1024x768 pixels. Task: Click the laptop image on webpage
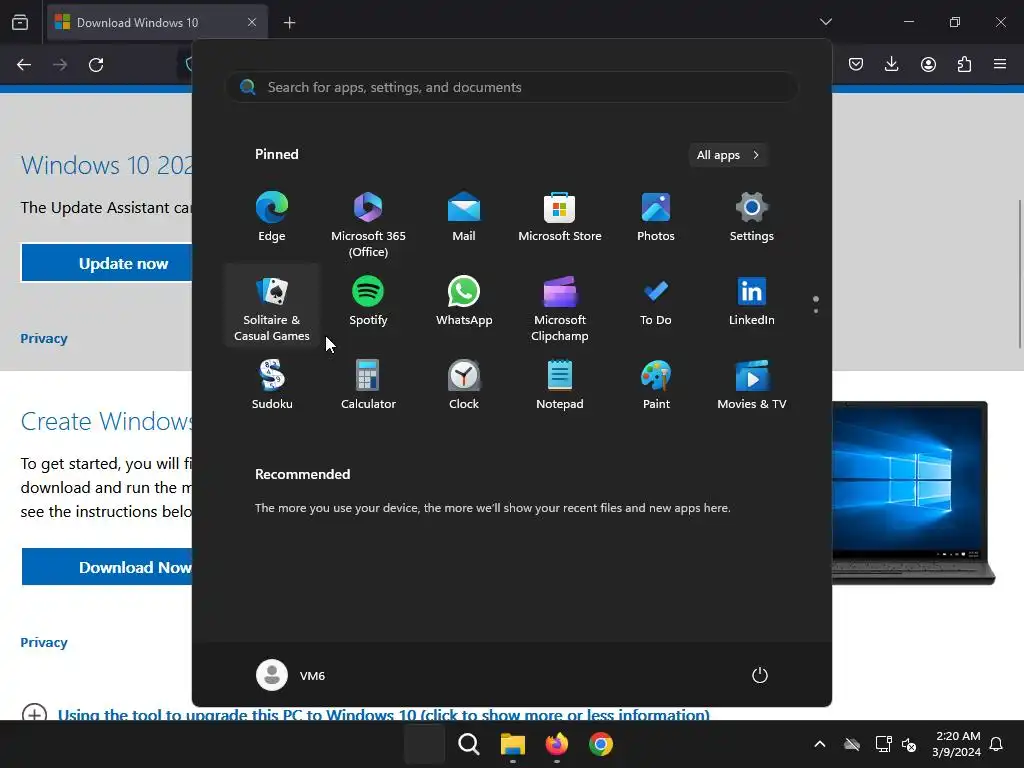click(913, 493)
